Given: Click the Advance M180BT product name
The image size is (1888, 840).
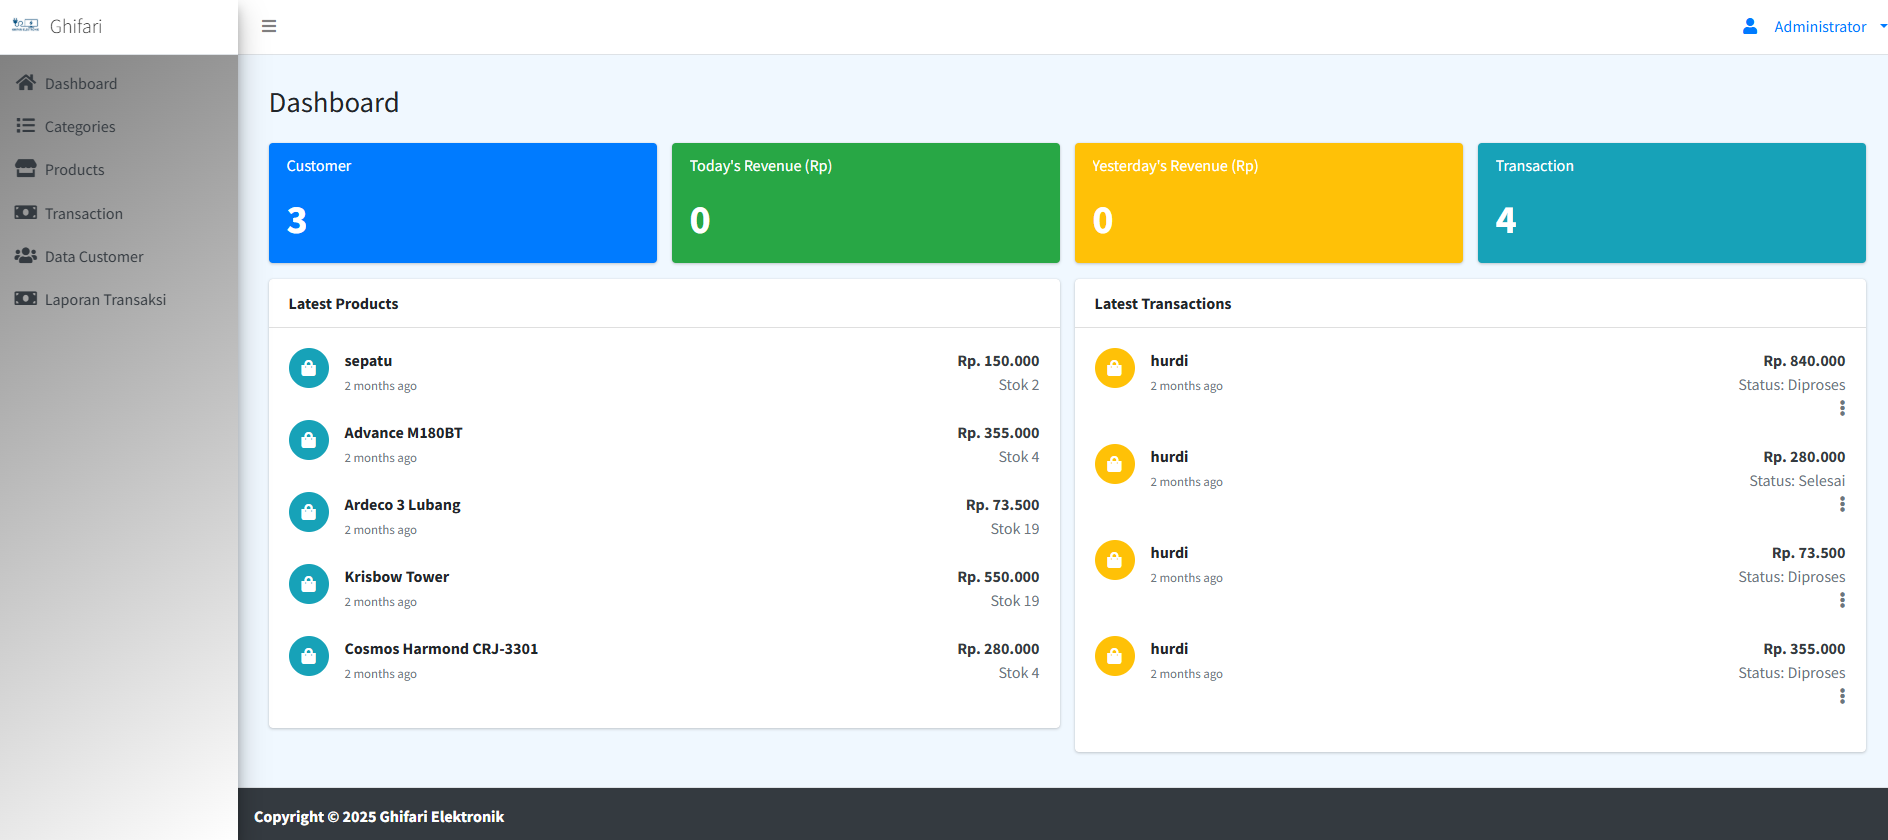Looking at the screenshot, I should pos(403,433).
